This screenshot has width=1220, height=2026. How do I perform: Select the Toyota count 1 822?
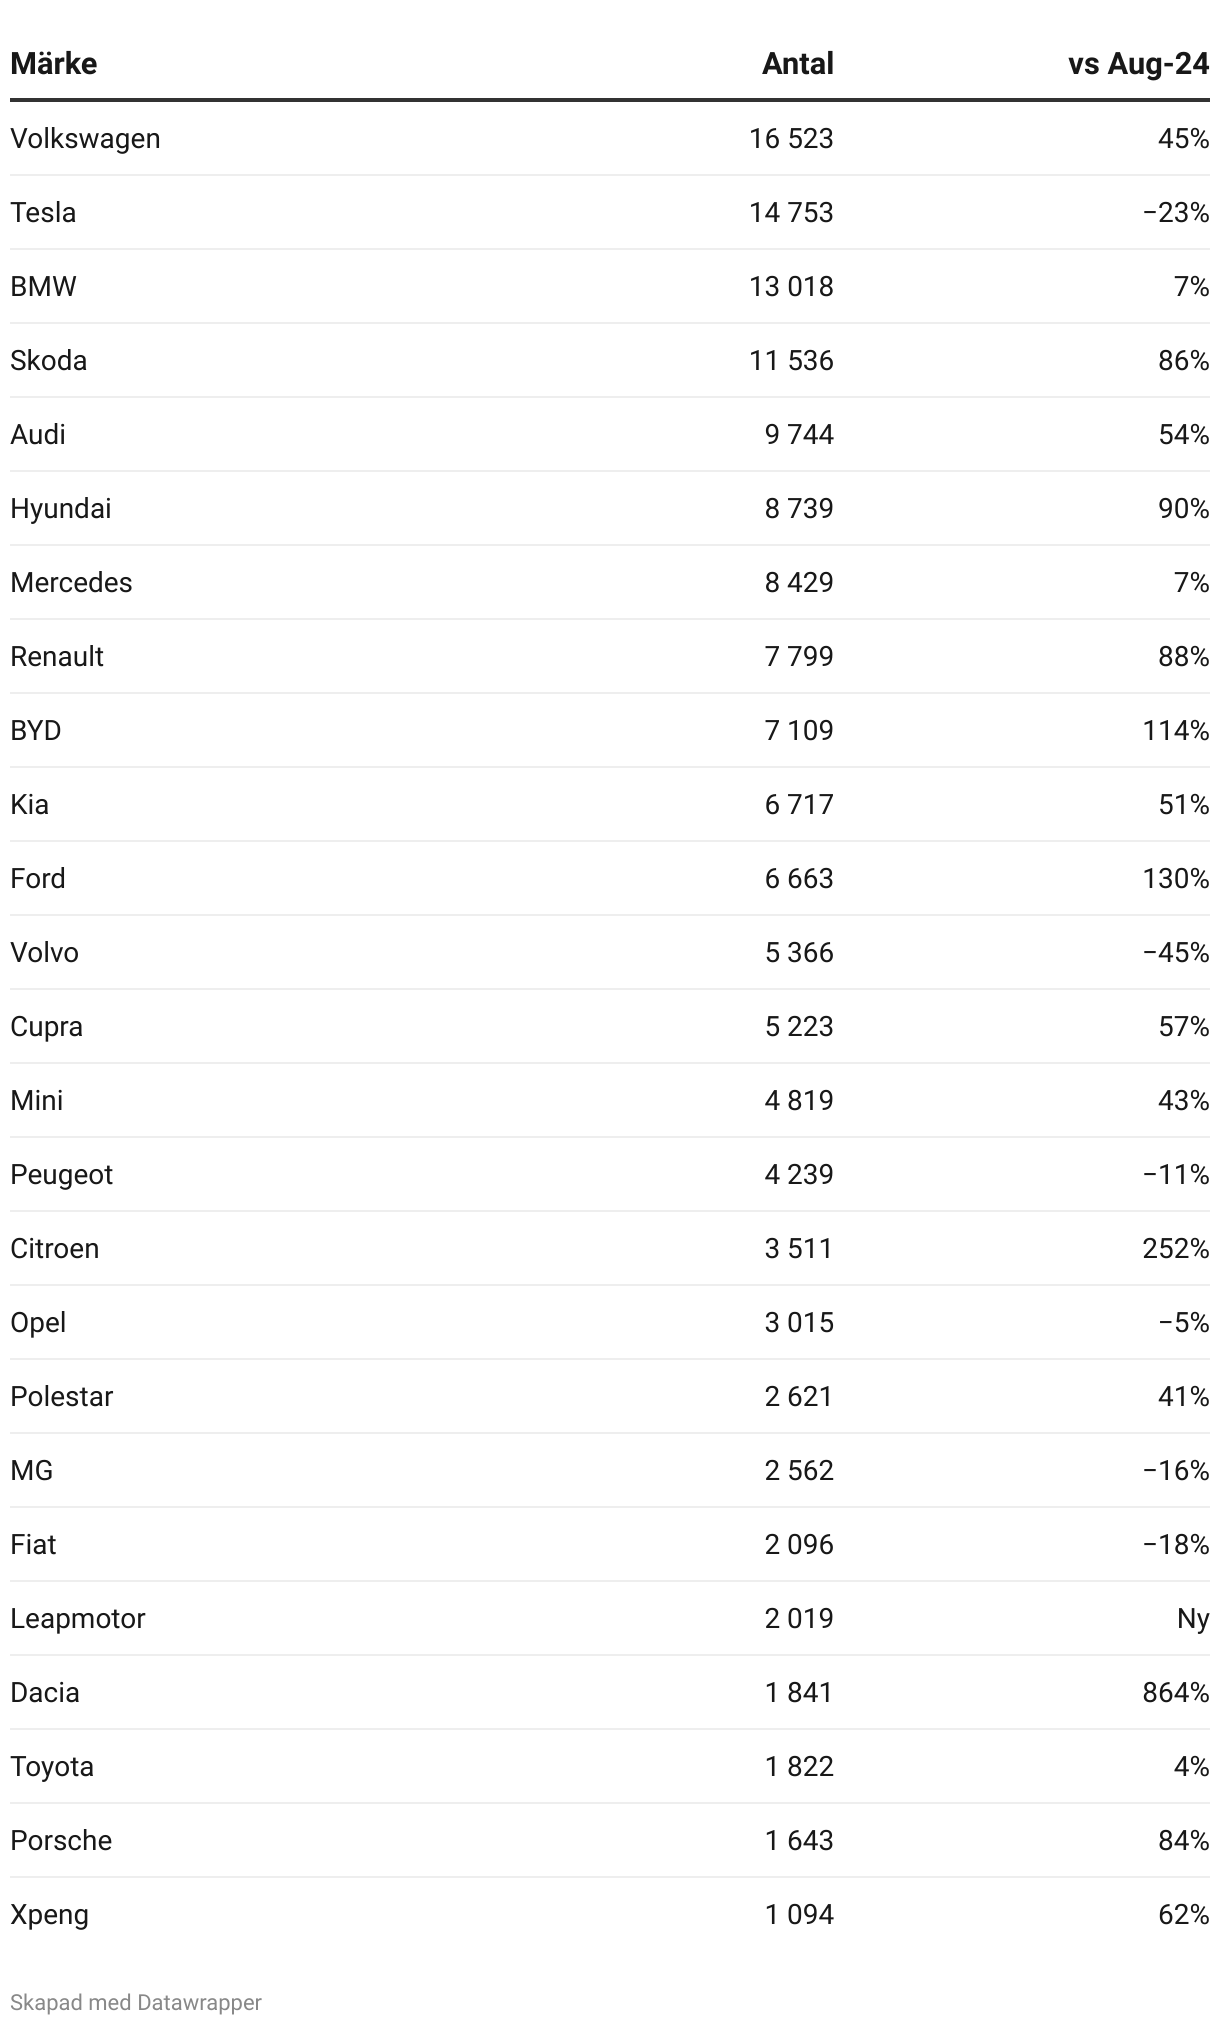[x=799, y=1766]
